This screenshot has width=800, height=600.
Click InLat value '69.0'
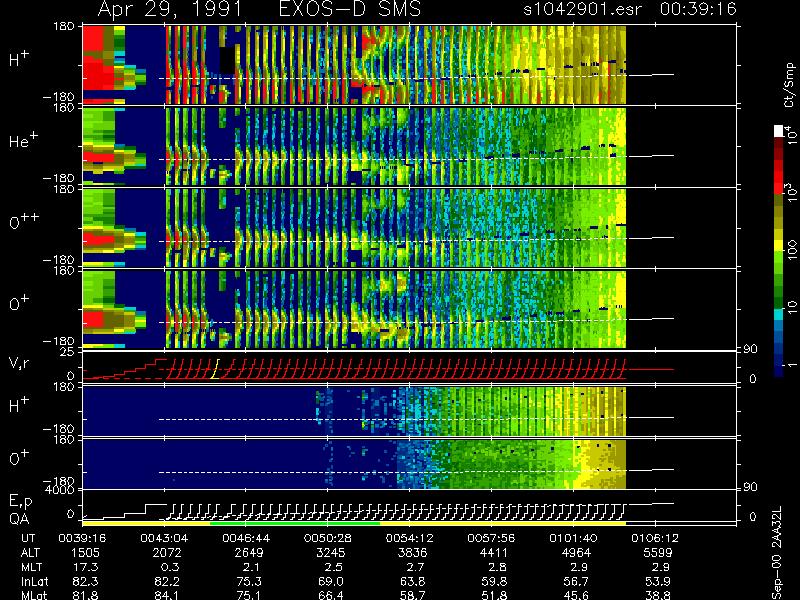pyautogui.click(x=331, y=581)
